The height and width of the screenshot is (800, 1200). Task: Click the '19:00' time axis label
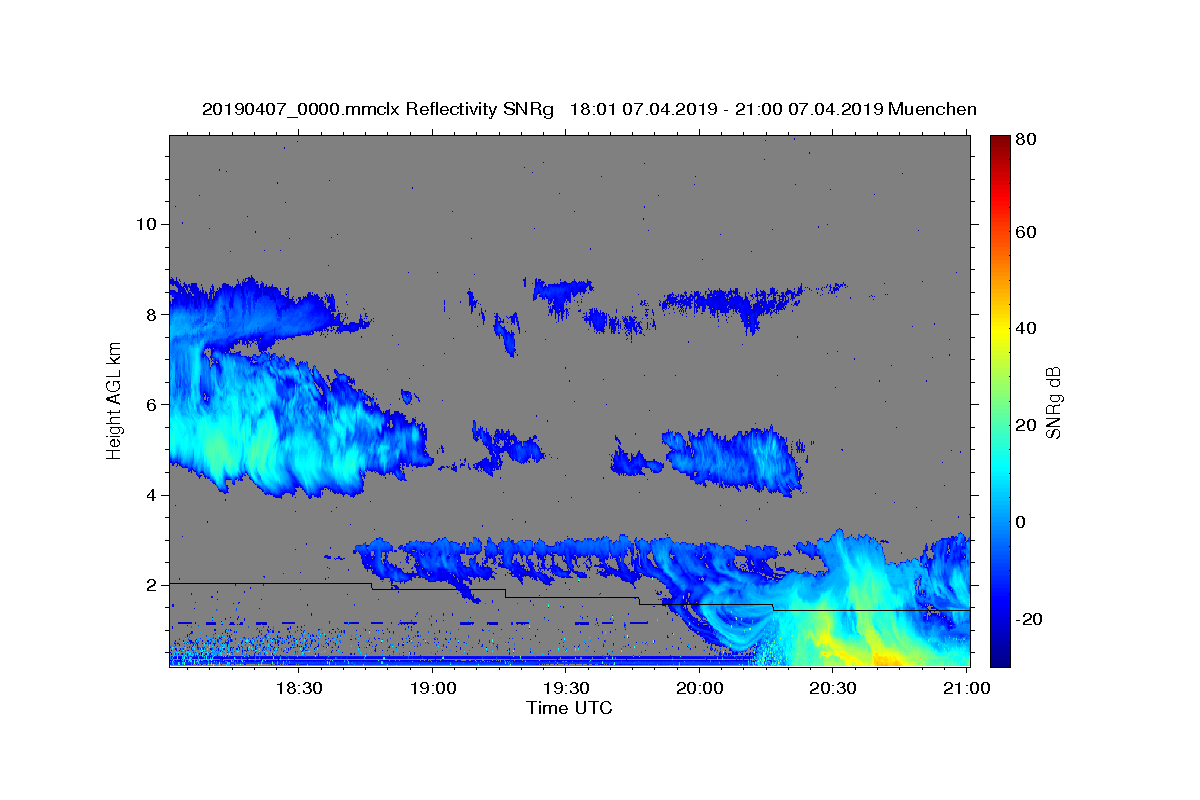[x=432, y=688]
